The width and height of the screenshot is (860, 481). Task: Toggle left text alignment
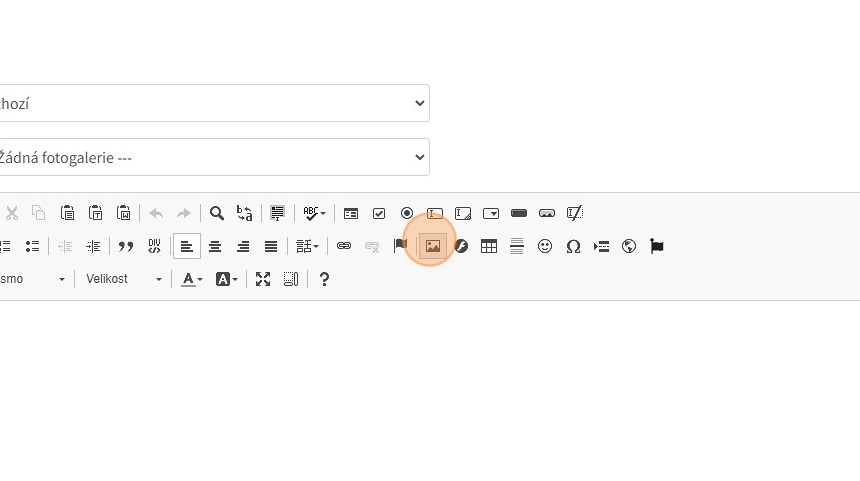187,246
